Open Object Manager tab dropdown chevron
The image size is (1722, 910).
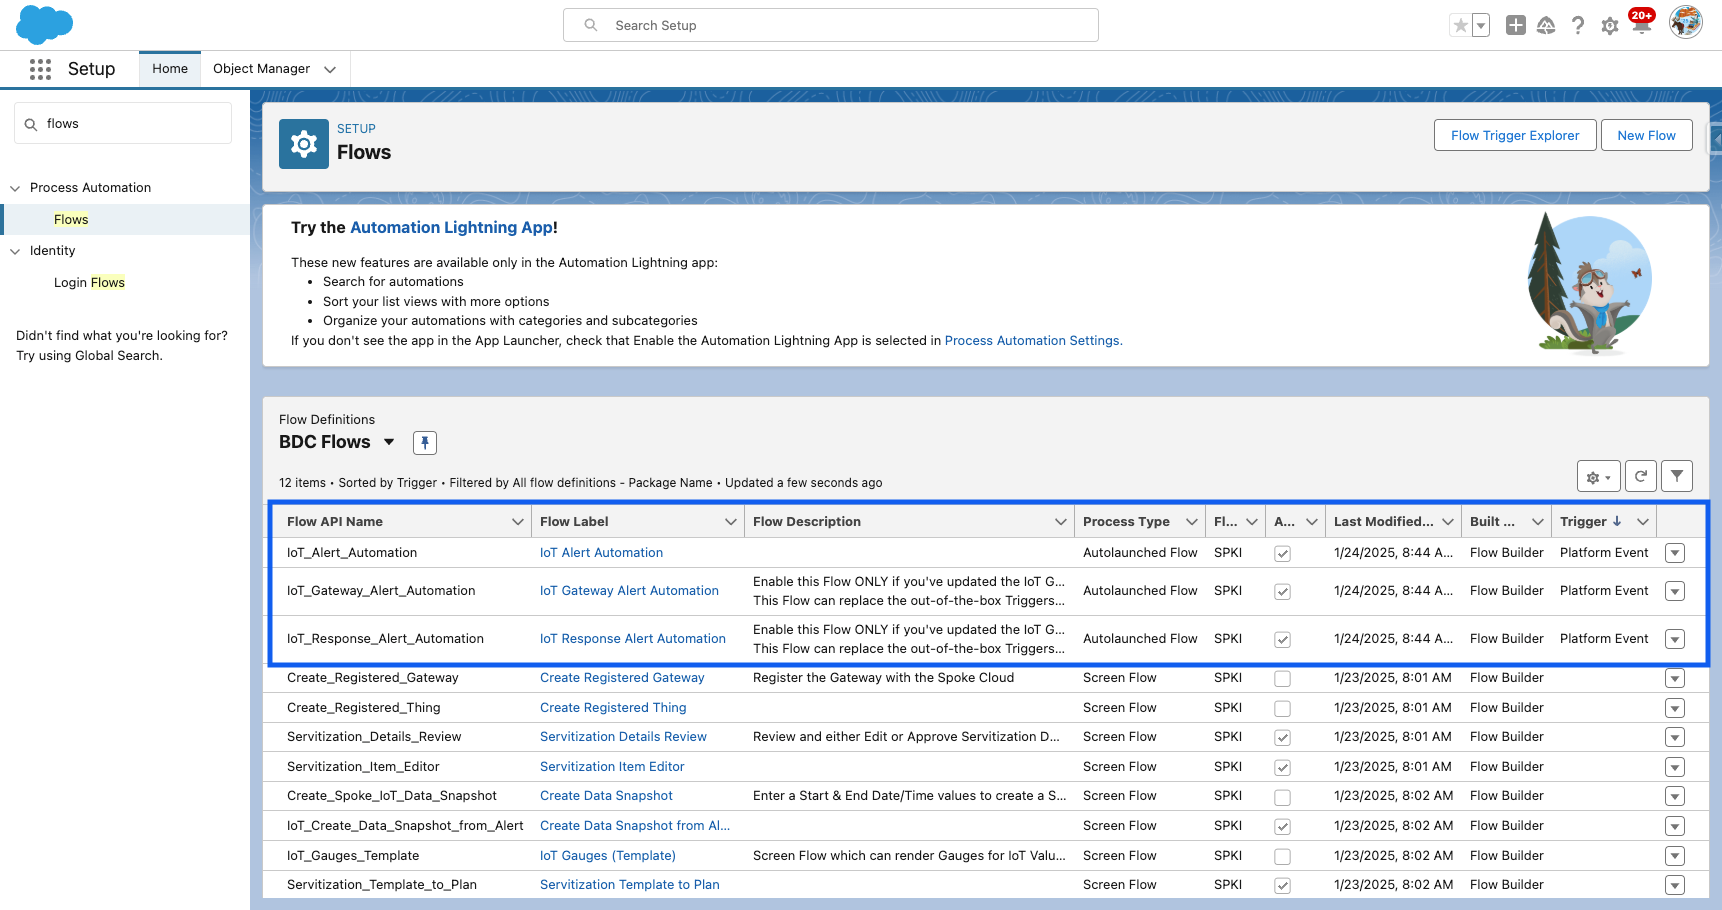(330, 69)
